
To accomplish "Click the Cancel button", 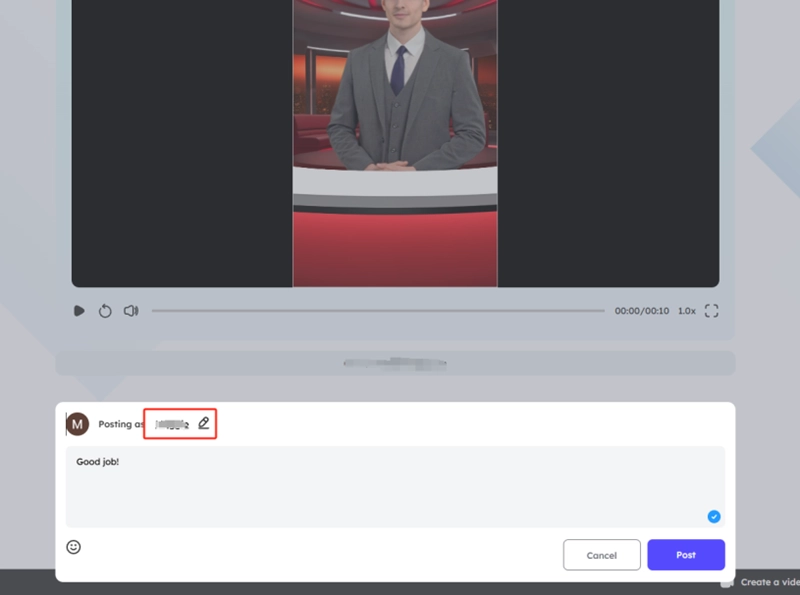I will tap(601, 555).
